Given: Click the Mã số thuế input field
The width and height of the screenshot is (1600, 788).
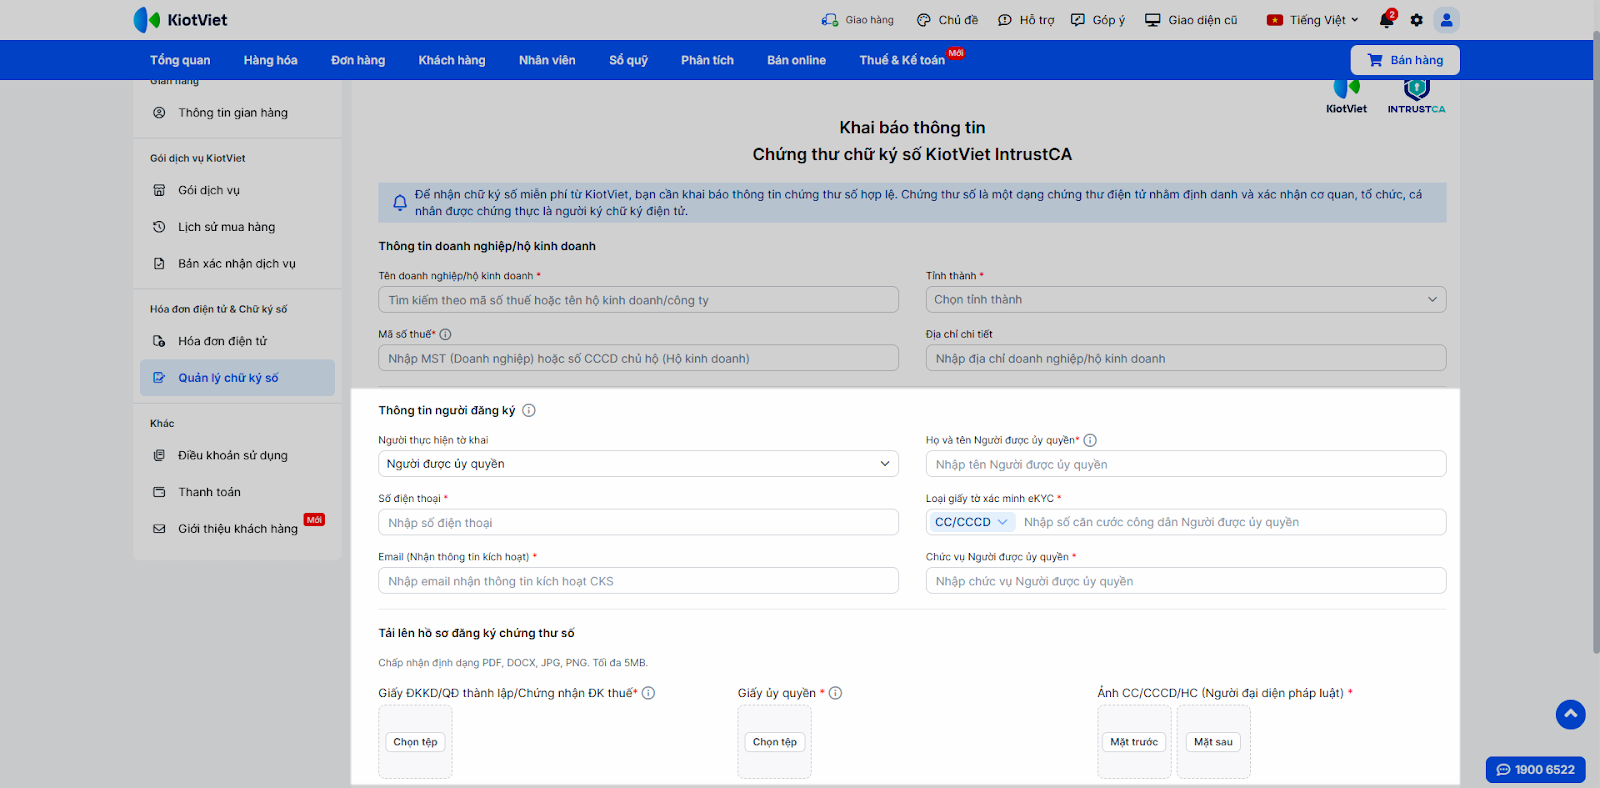Looking at the screenshot, I should pos(638,358).
